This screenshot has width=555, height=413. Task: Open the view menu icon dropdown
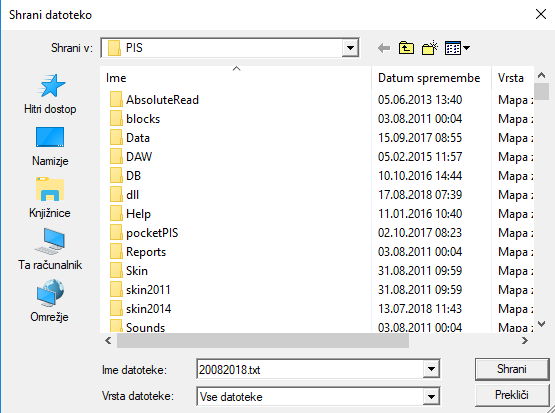point(457,48)
